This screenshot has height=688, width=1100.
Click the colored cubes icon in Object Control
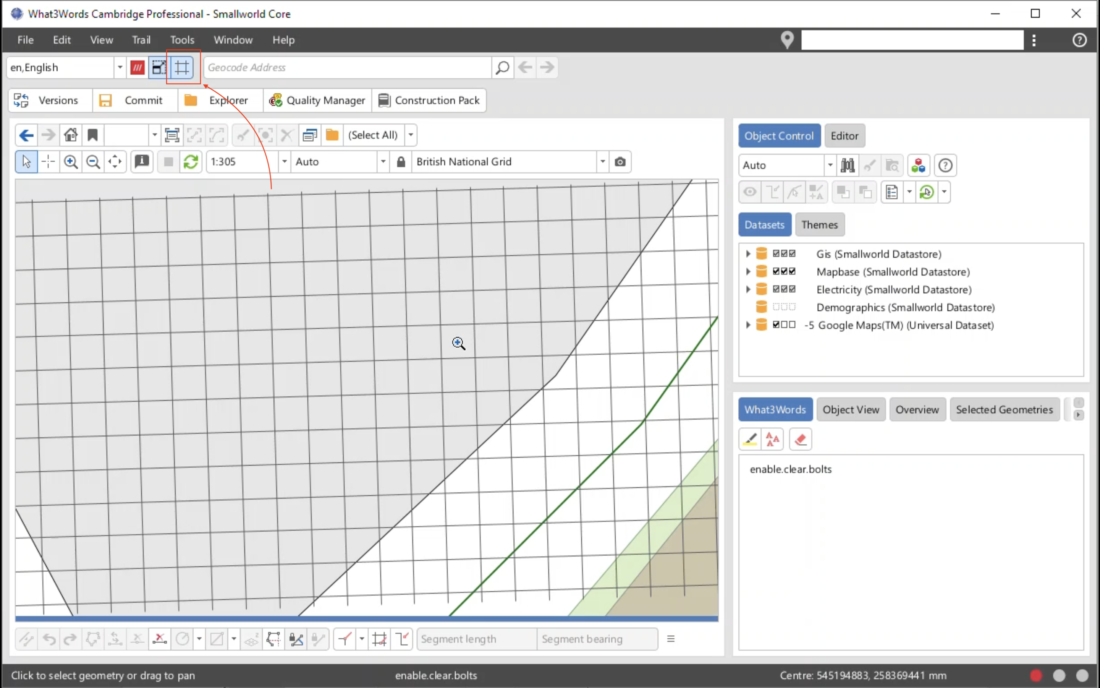pos(918,166)
